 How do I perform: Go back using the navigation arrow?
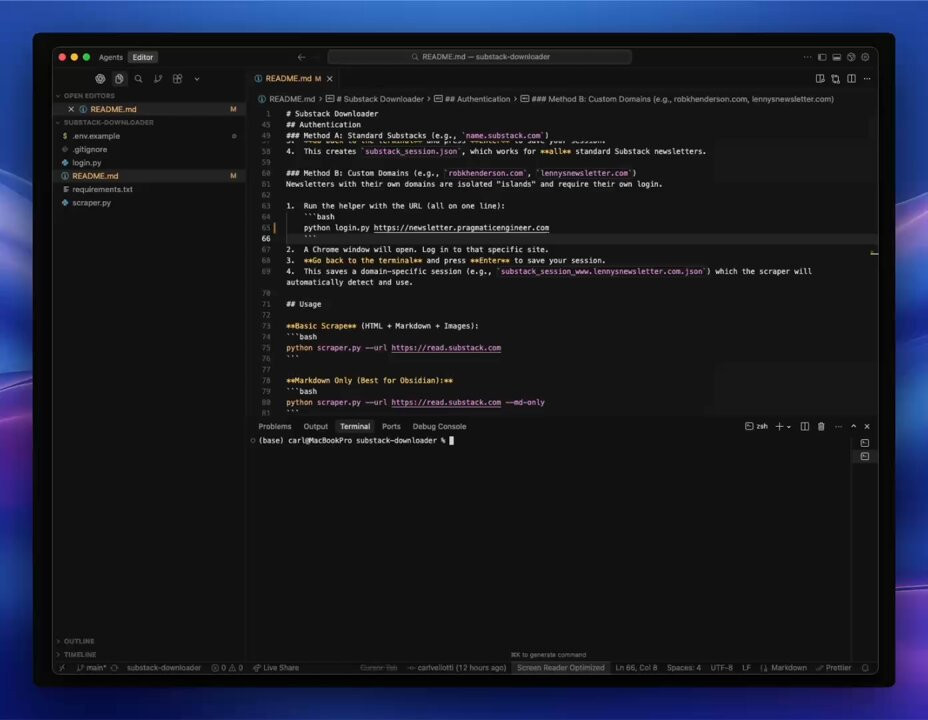coord(301,57)
